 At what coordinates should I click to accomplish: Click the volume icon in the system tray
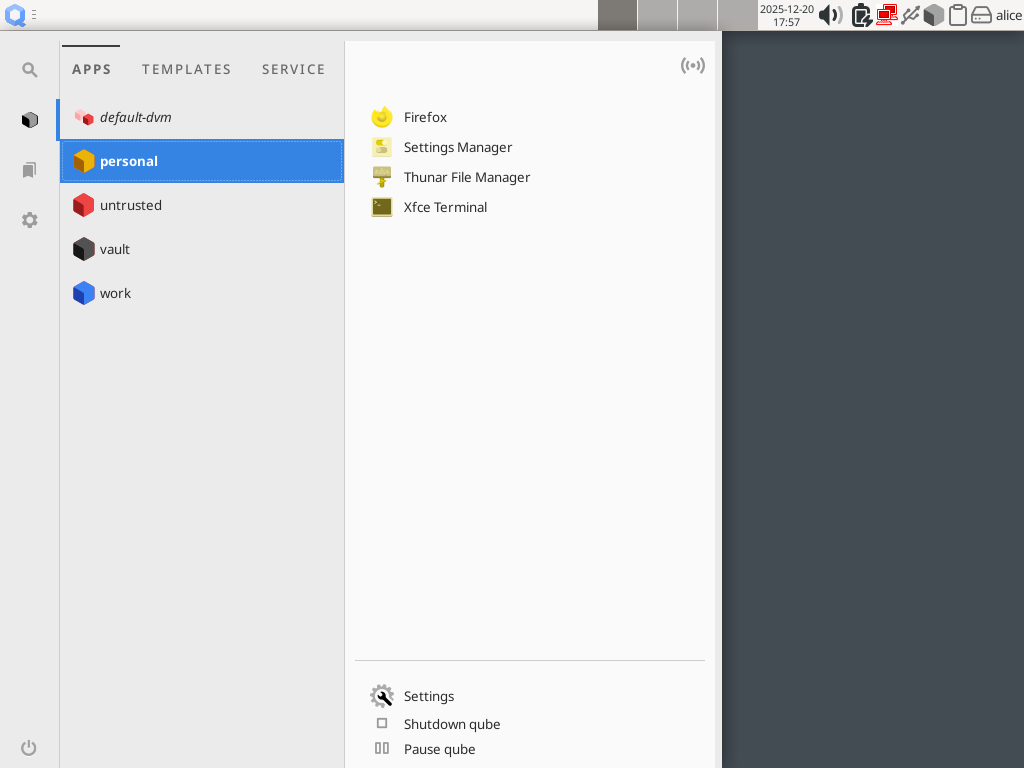pos(830,15)
